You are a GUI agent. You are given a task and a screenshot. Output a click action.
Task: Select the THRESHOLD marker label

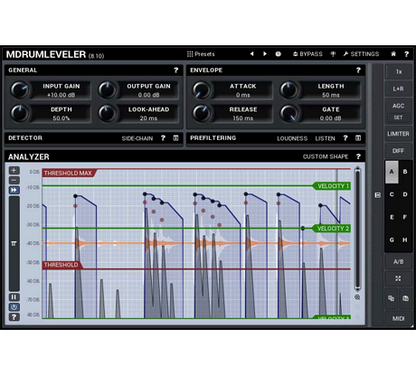tap(61, 265)
